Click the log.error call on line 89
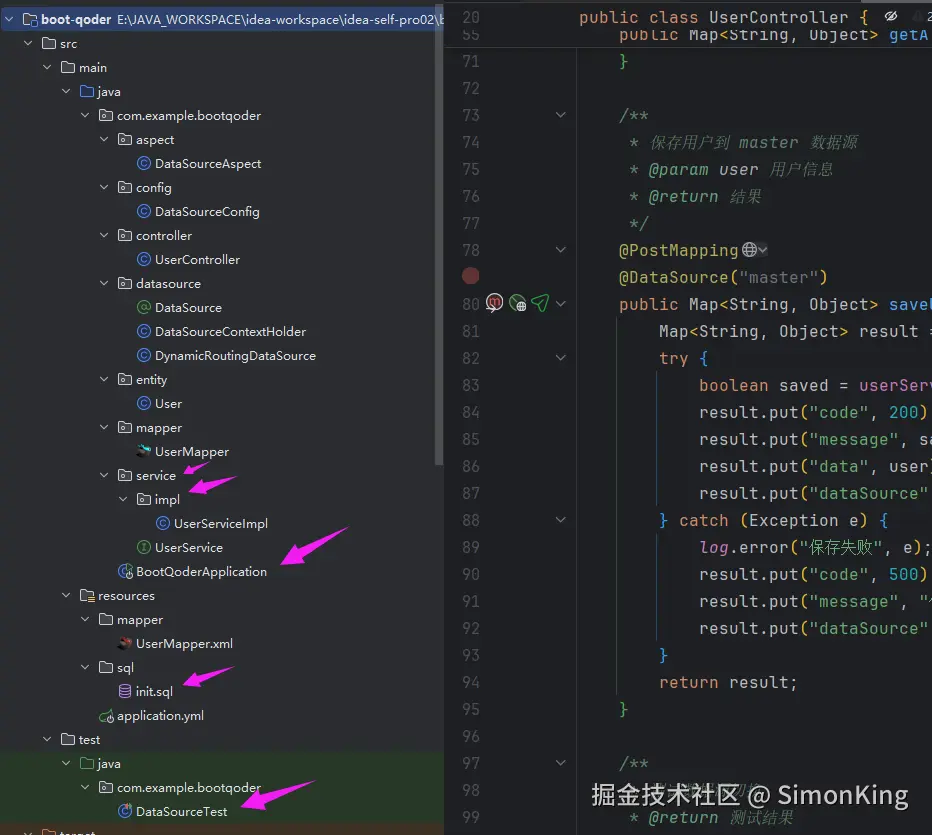 (814, 547)
